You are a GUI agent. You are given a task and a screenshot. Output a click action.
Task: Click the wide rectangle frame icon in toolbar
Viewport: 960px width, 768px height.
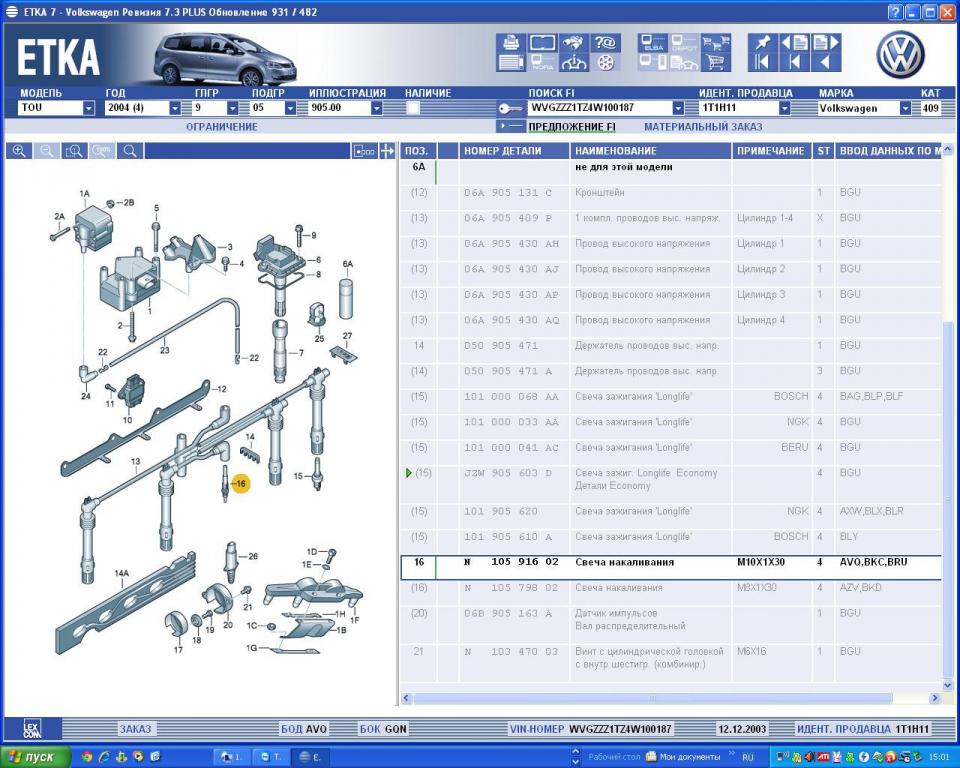(x=542, y=43)
